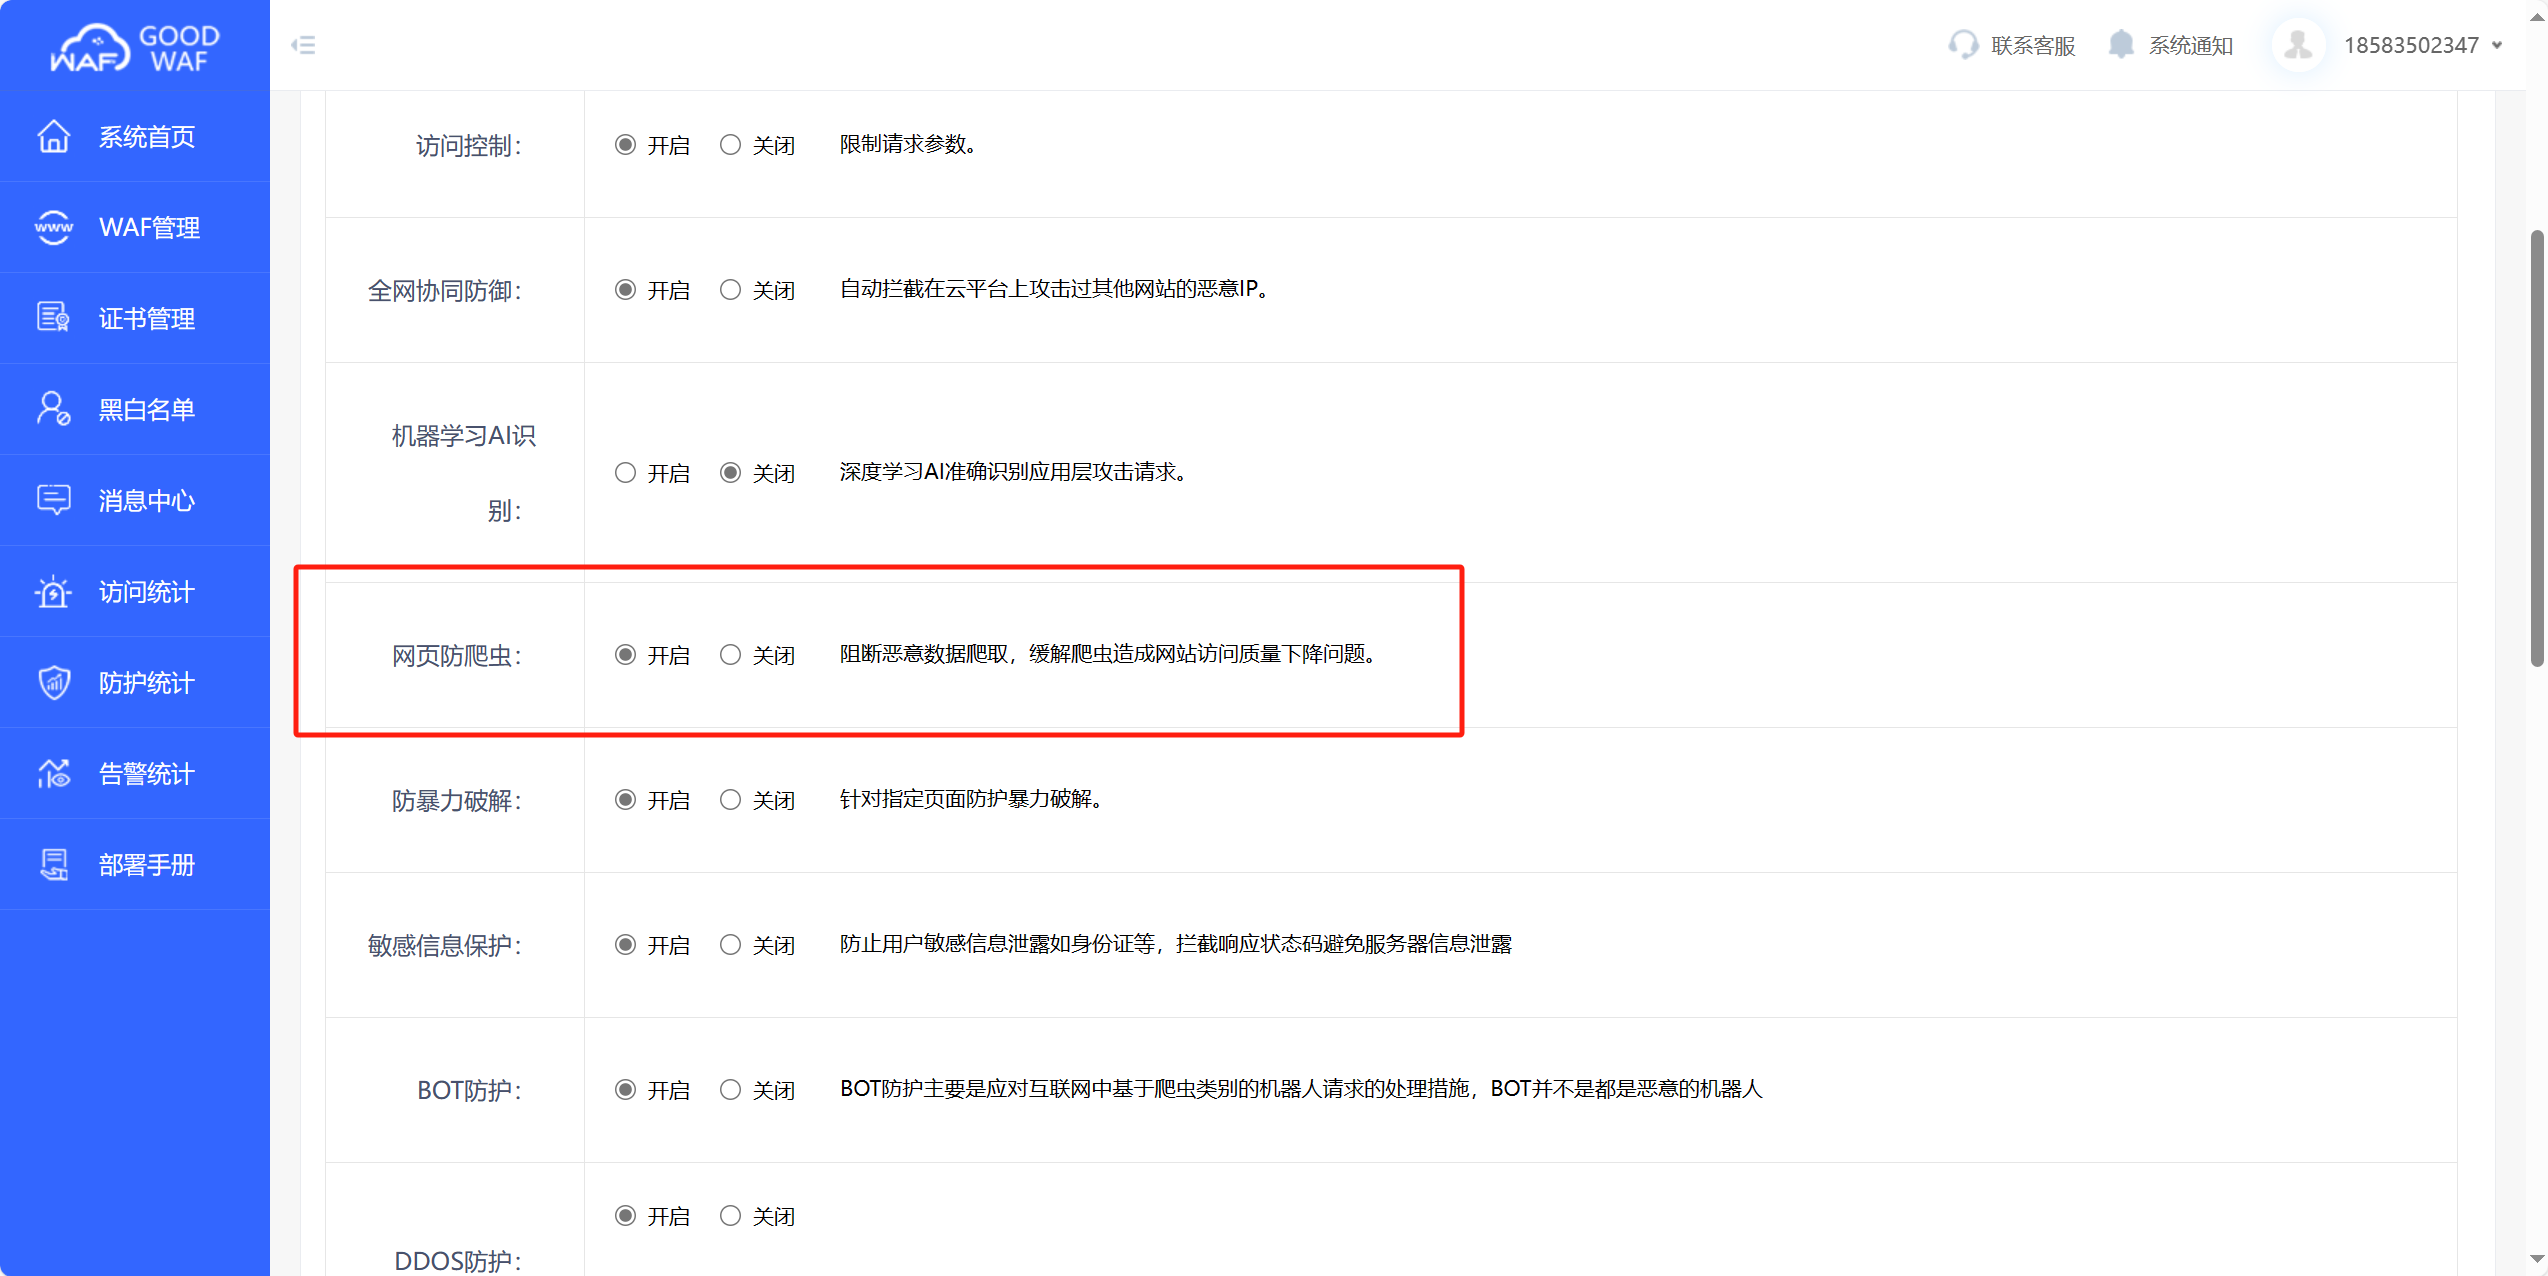The height and width of the screenshot is (1276, 2548).
Task: Enable 开启 for 机器学习AI识别
Action: pyautogui.click(x=626, y=473)
